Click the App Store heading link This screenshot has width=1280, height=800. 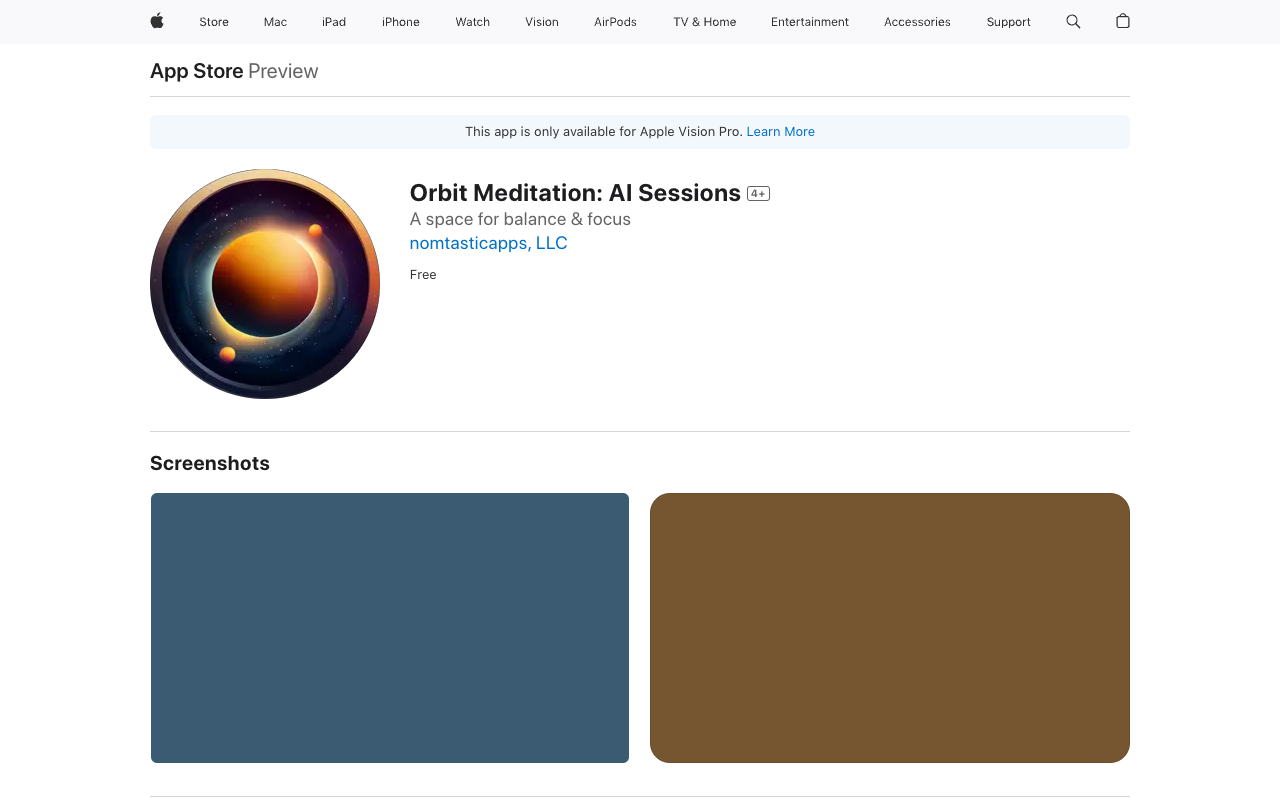tap(196, 71)
